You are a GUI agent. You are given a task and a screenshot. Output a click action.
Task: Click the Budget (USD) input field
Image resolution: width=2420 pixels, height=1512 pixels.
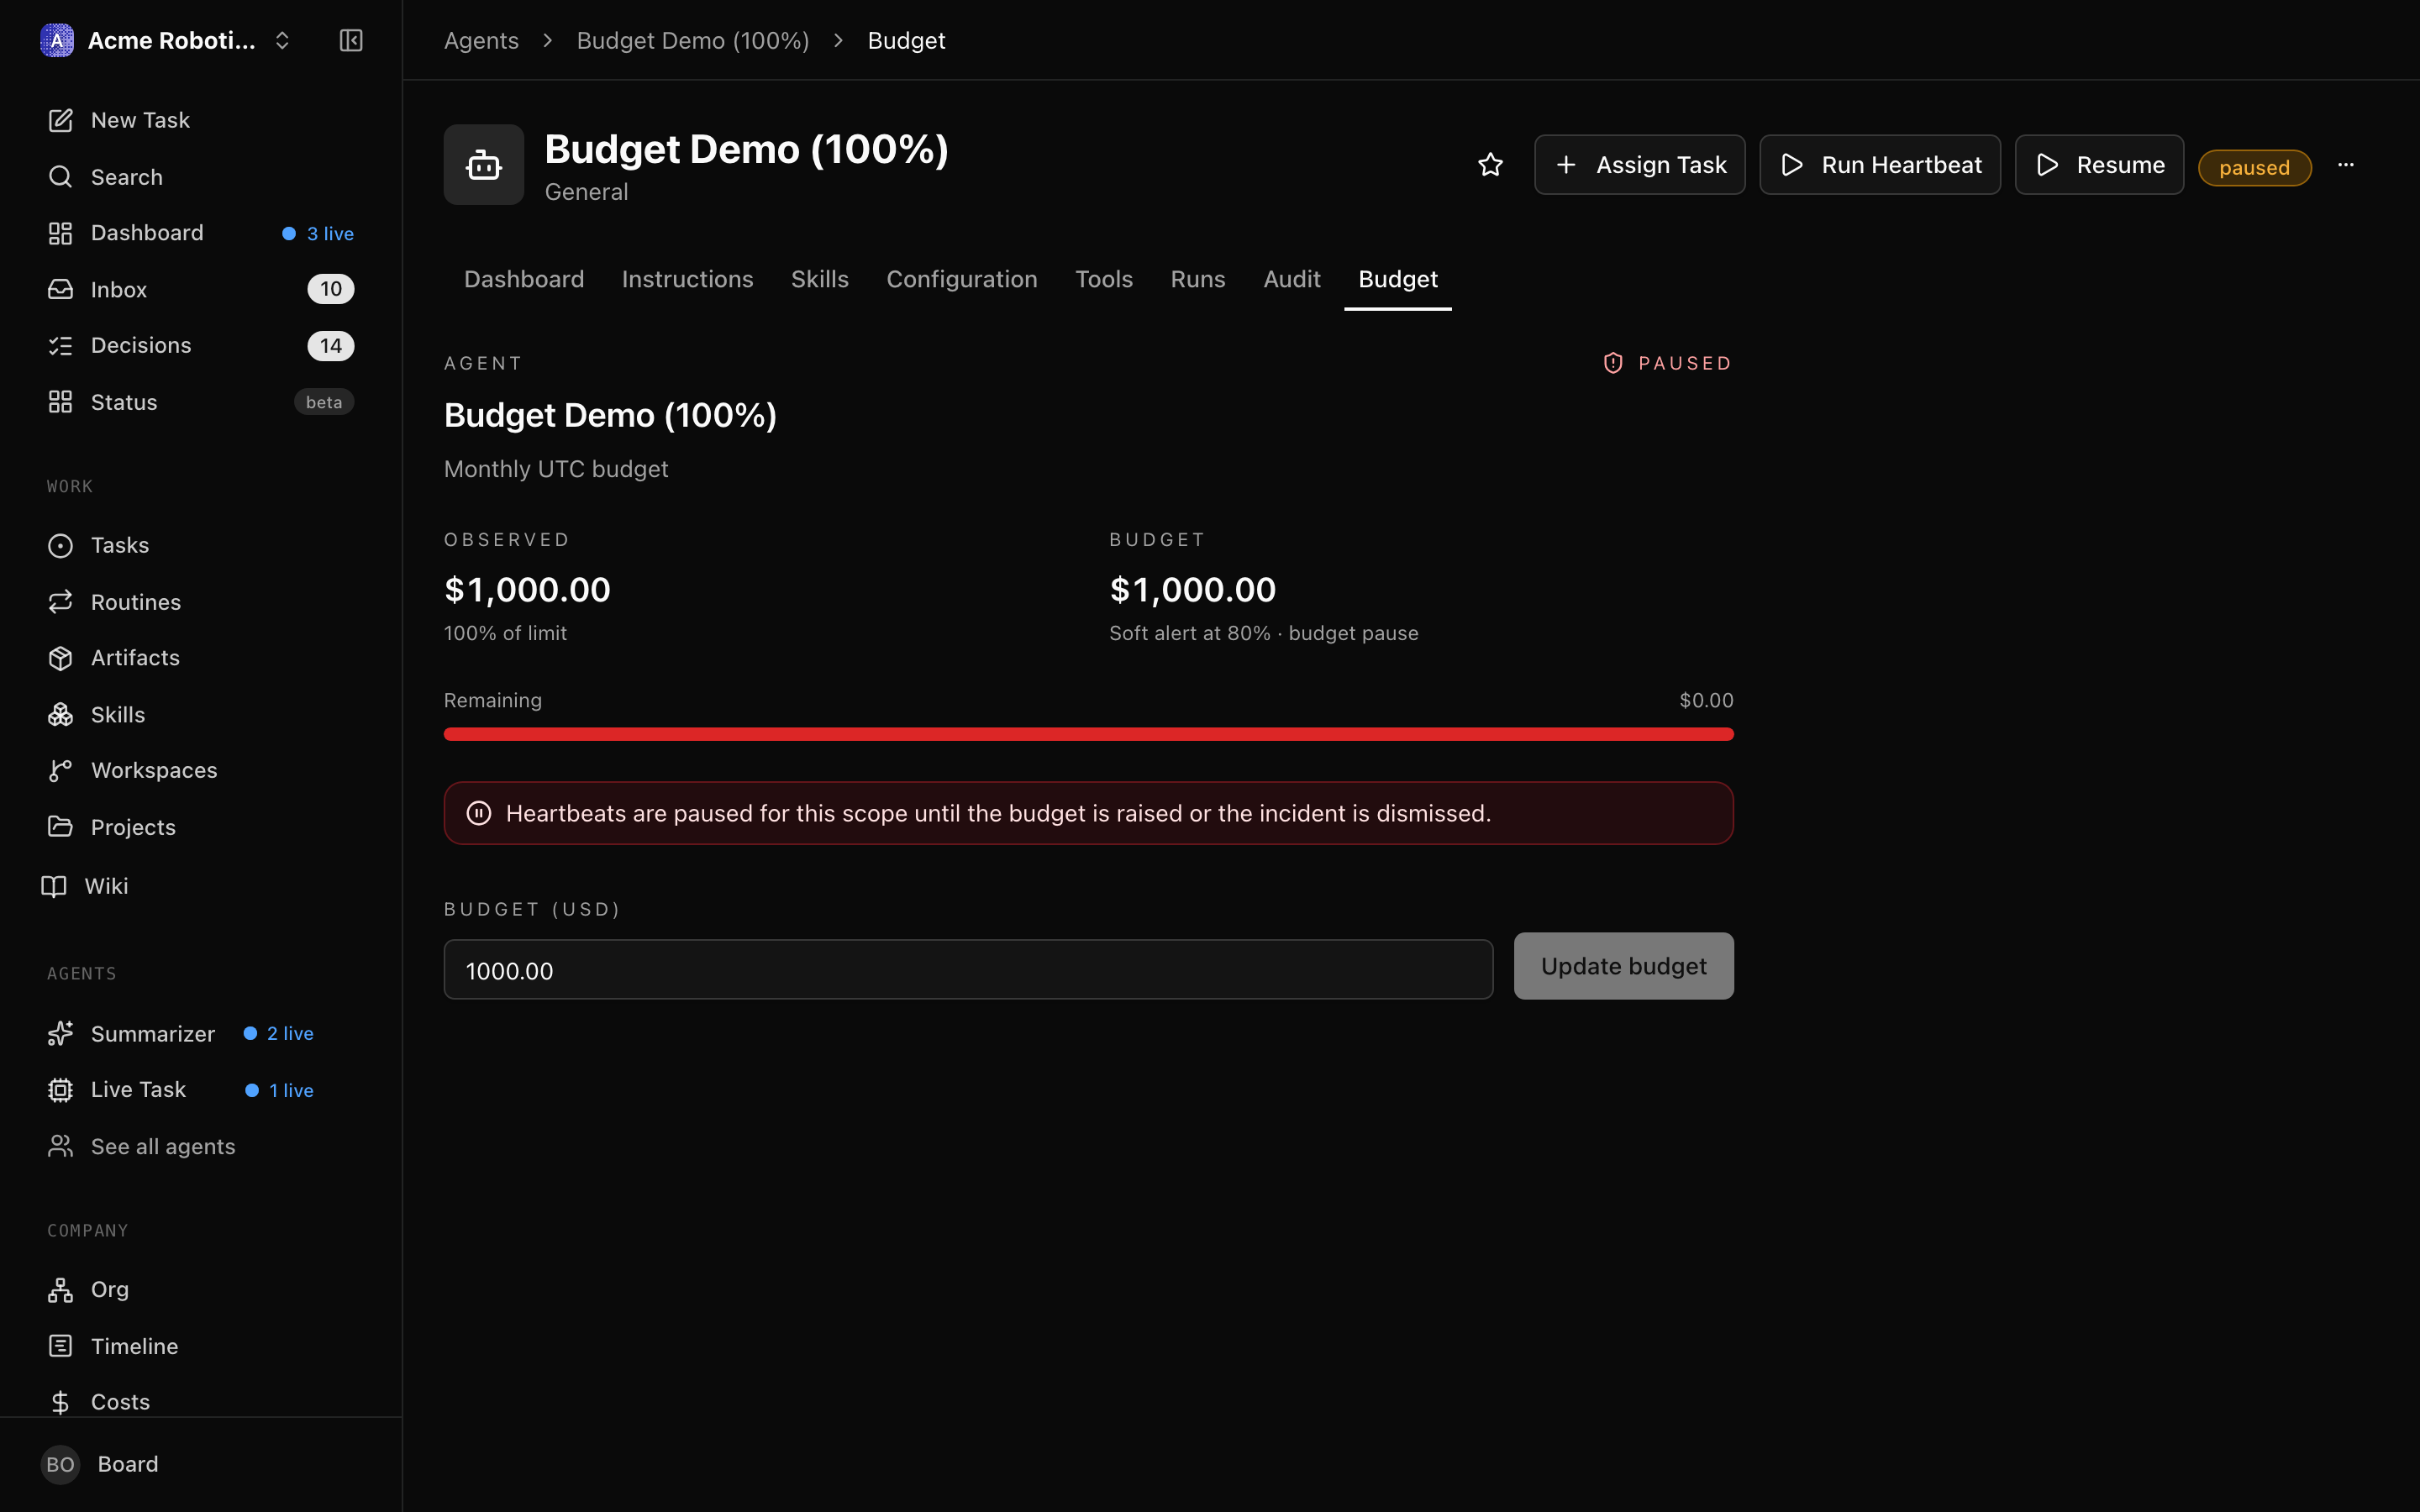[x=968, y=970]
